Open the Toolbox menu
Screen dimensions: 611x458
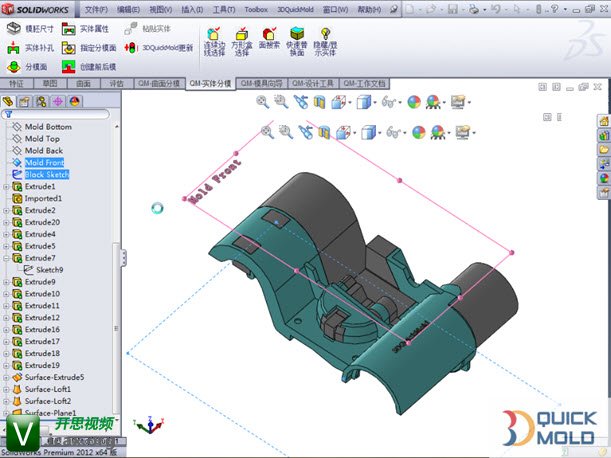click(x=258, y=8)
